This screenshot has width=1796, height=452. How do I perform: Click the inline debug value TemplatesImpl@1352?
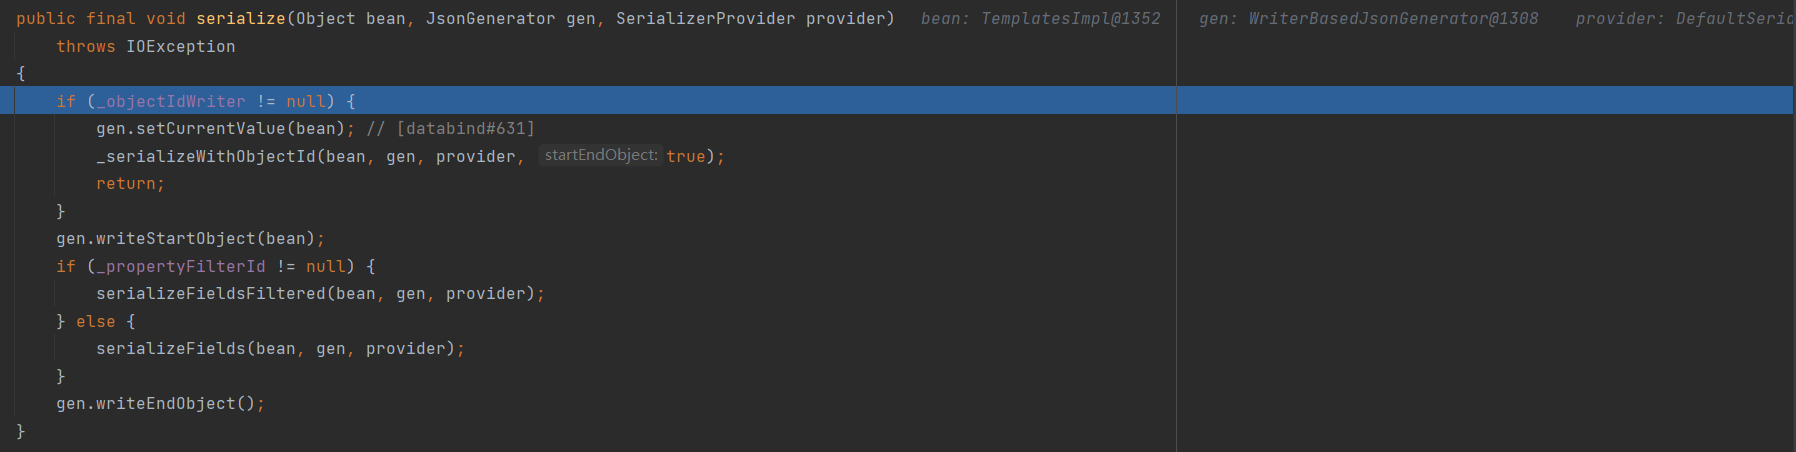(1070, 19)
